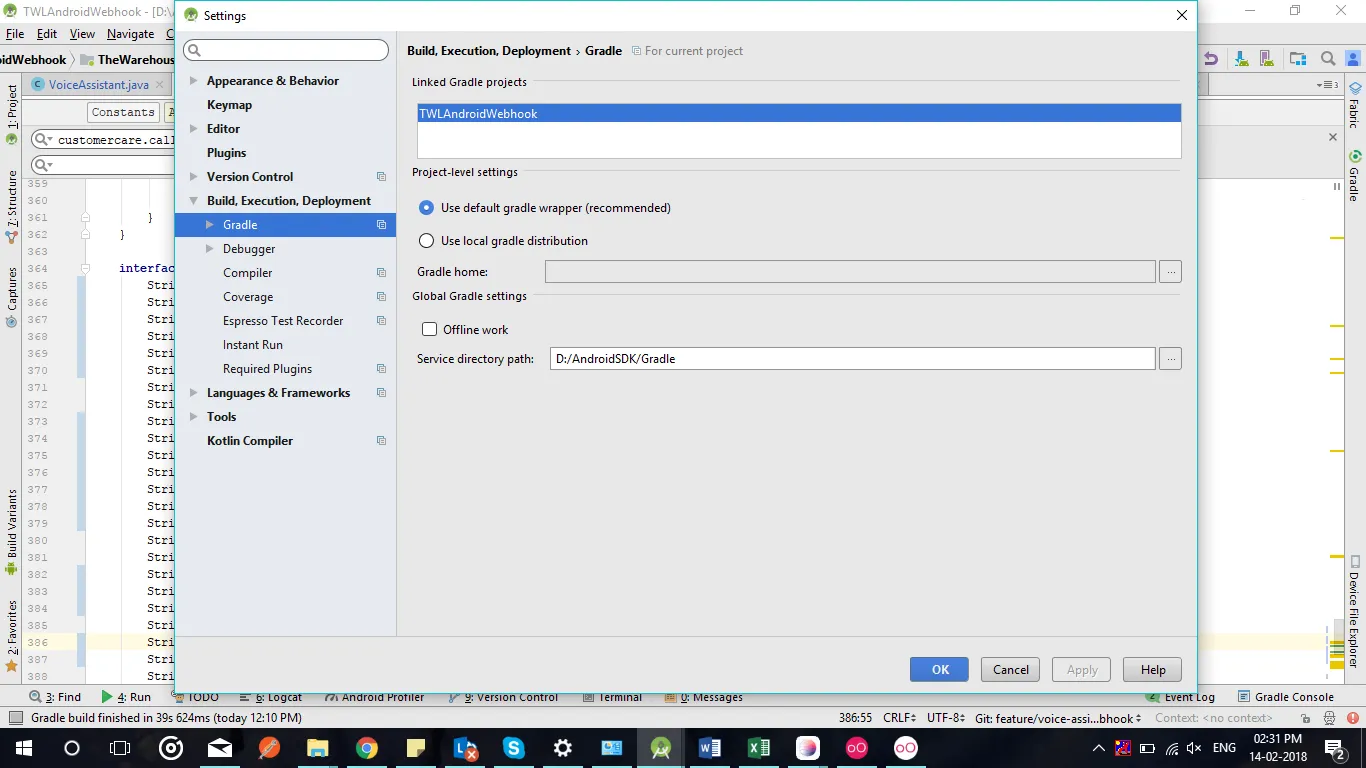Switch to the VoiceAssistant.java editor tab
The image size is (1366, 768).
tap(97, 85)
